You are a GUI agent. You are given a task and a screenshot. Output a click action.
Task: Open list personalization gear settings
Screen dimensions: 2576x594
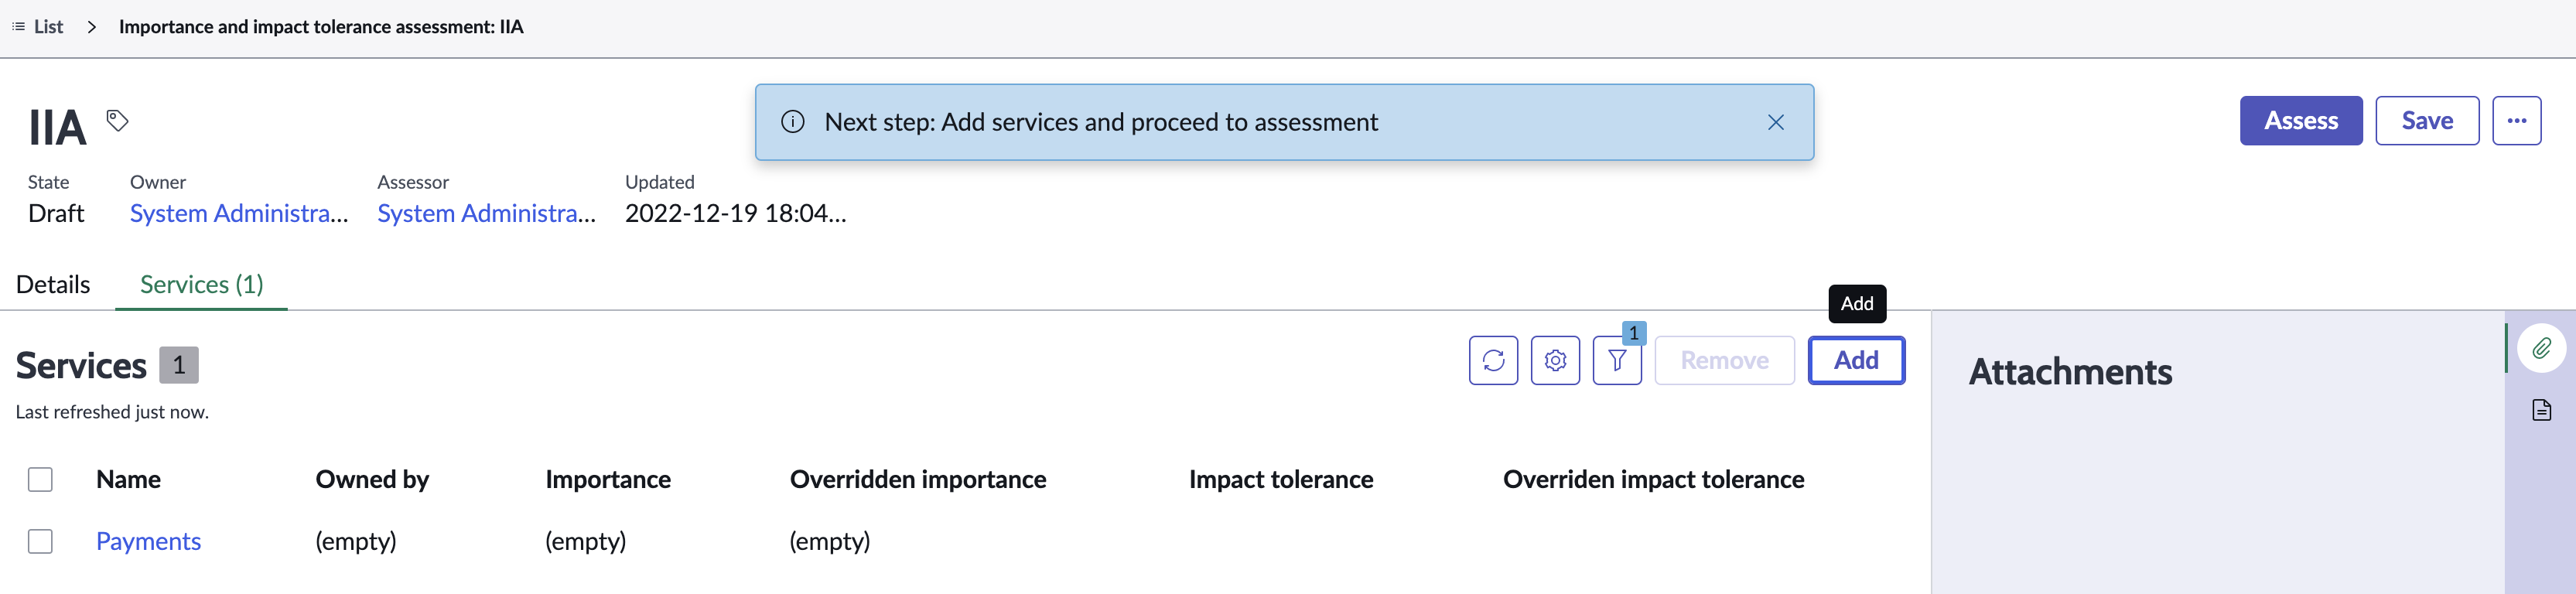(x=1555, y=360)
